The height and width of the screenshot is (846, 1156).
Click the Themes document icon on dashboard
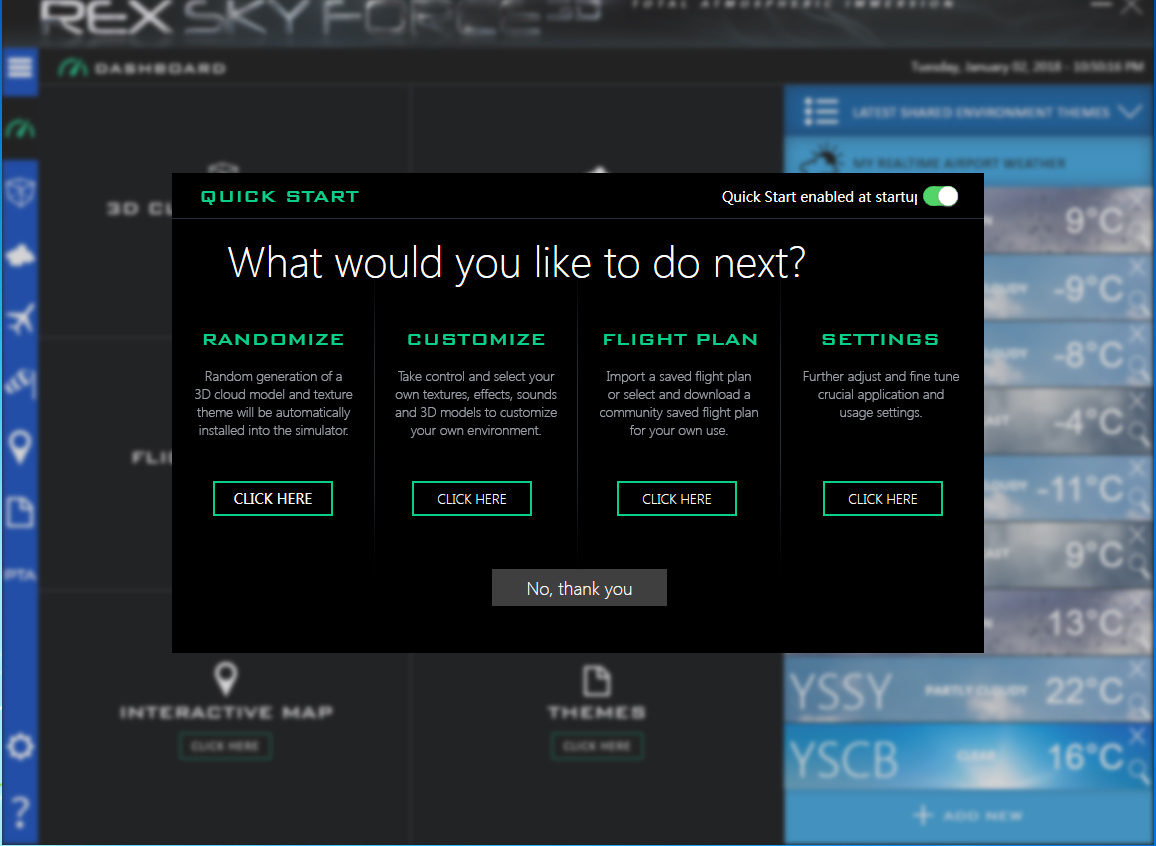[x=596, y=680]
